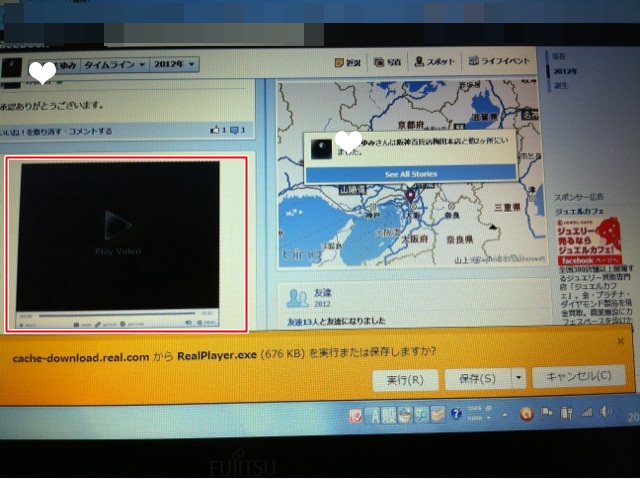Click the network signal bars tray icon
Image resolution: width=640 pixels, height=479 pixels.
pos(587,412)
